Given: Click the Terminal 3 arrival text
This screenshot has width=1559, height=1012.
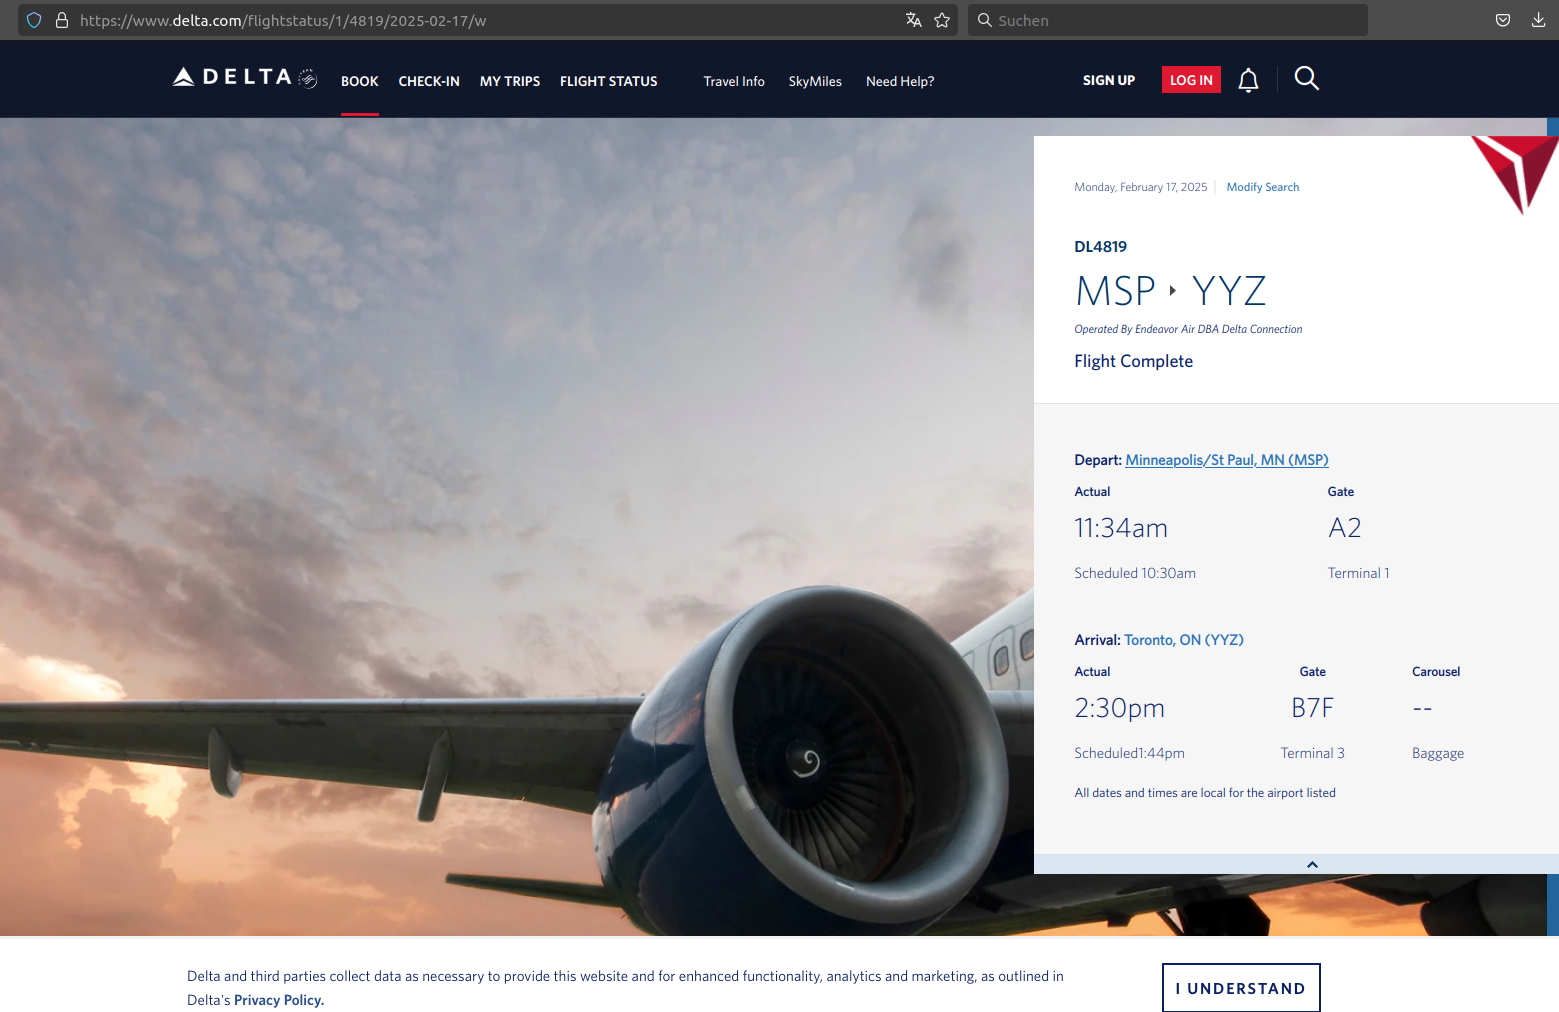Looking at the screenshot, I should [1312, 753].
